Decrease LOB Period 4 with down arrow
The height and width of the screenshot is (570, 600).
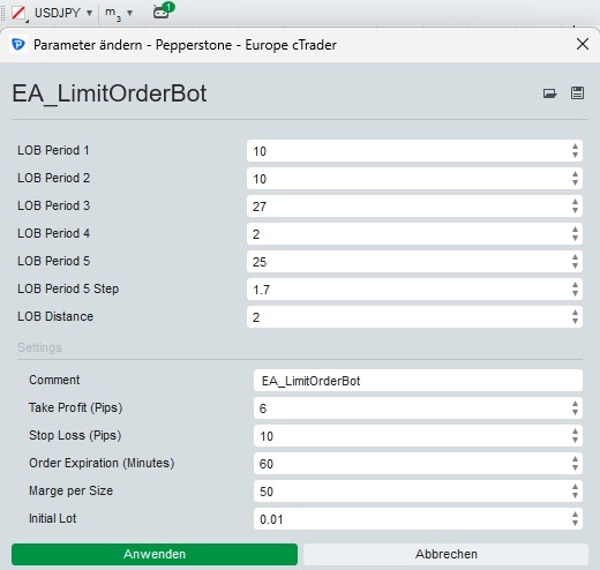click(575, 238)
